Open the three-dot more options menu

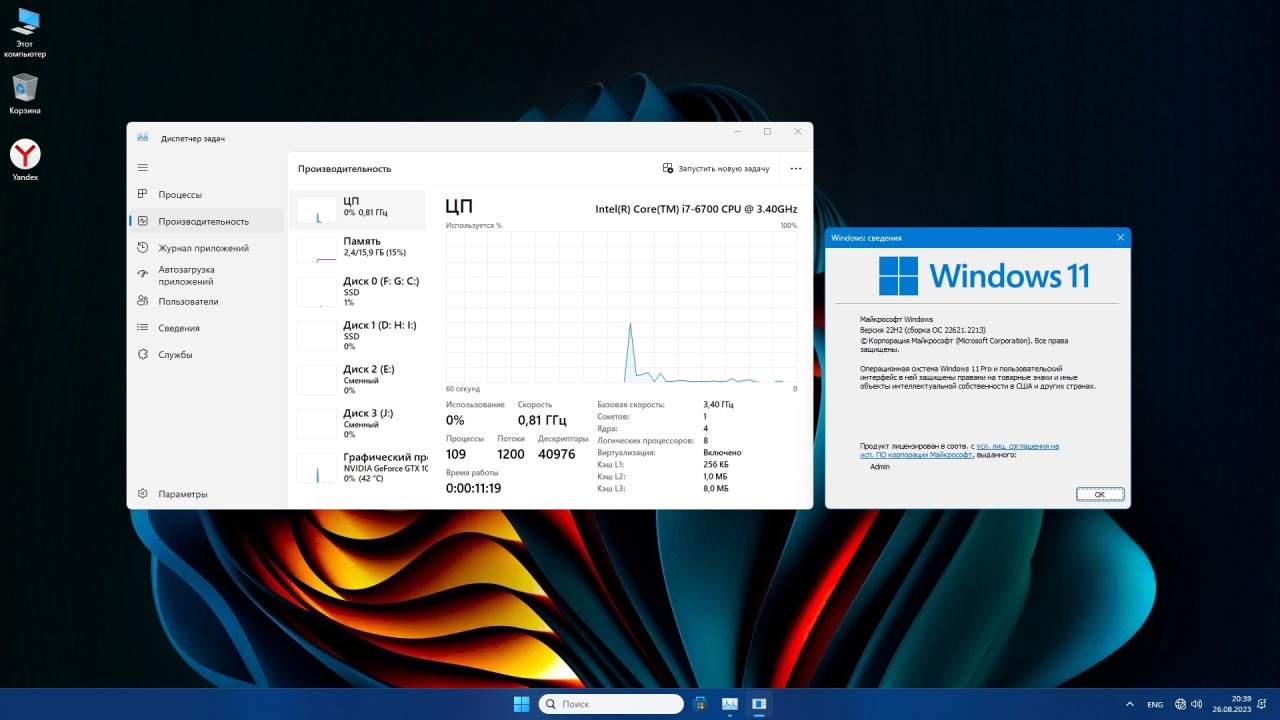796,169
